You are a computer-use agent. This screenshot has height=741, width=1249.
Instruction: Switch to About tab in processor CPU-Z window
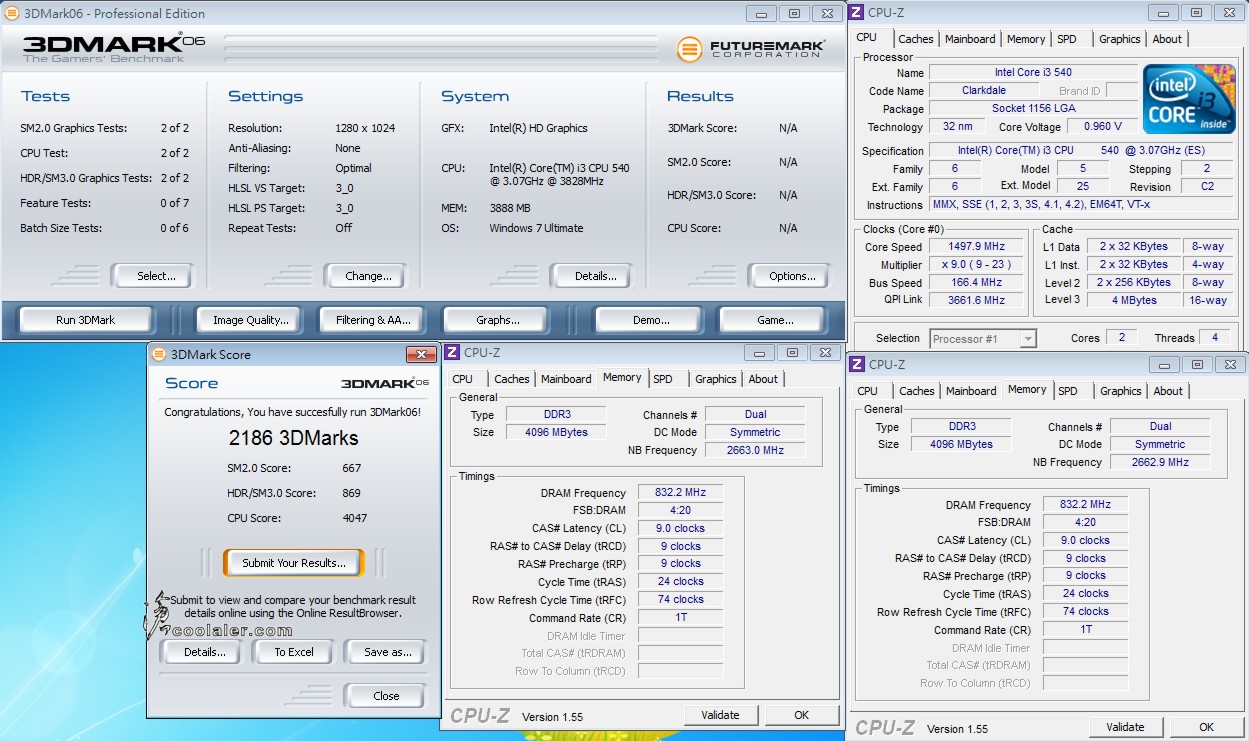point(1167,39)
